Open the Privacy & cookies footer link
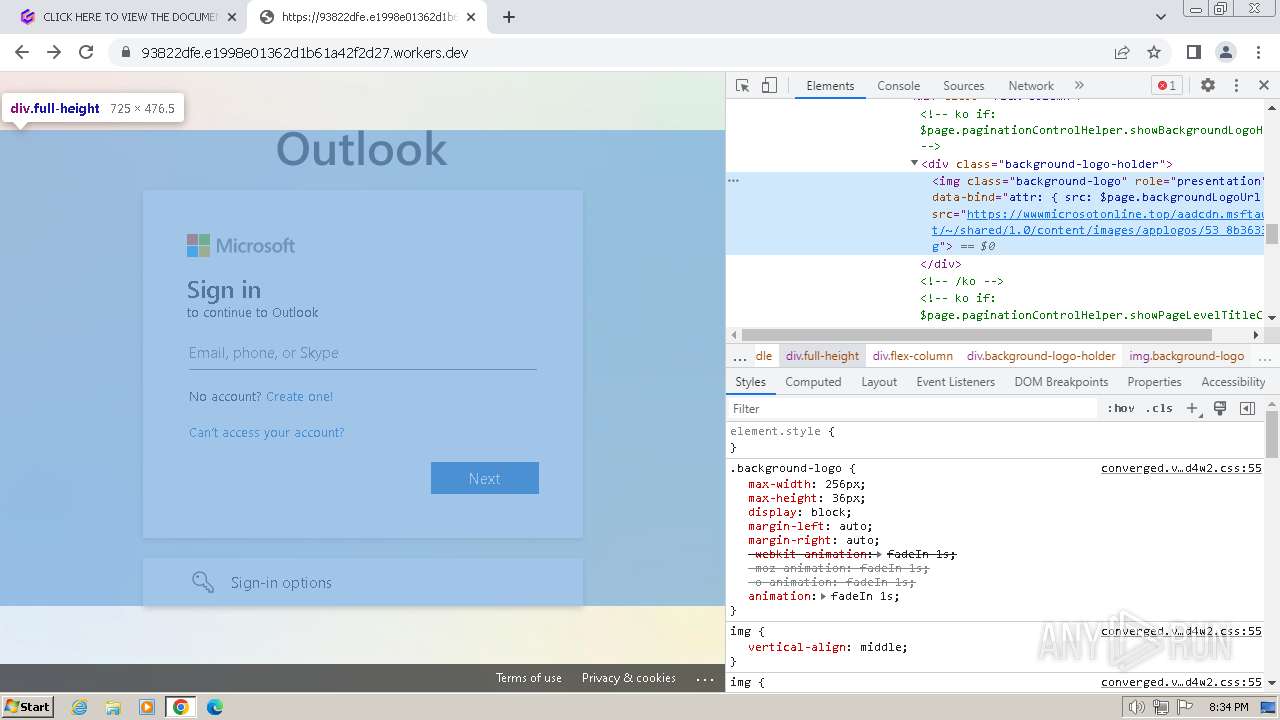The width and height of the screenshot is (1280, 720). pyautogui.click(x=629, y=678)
